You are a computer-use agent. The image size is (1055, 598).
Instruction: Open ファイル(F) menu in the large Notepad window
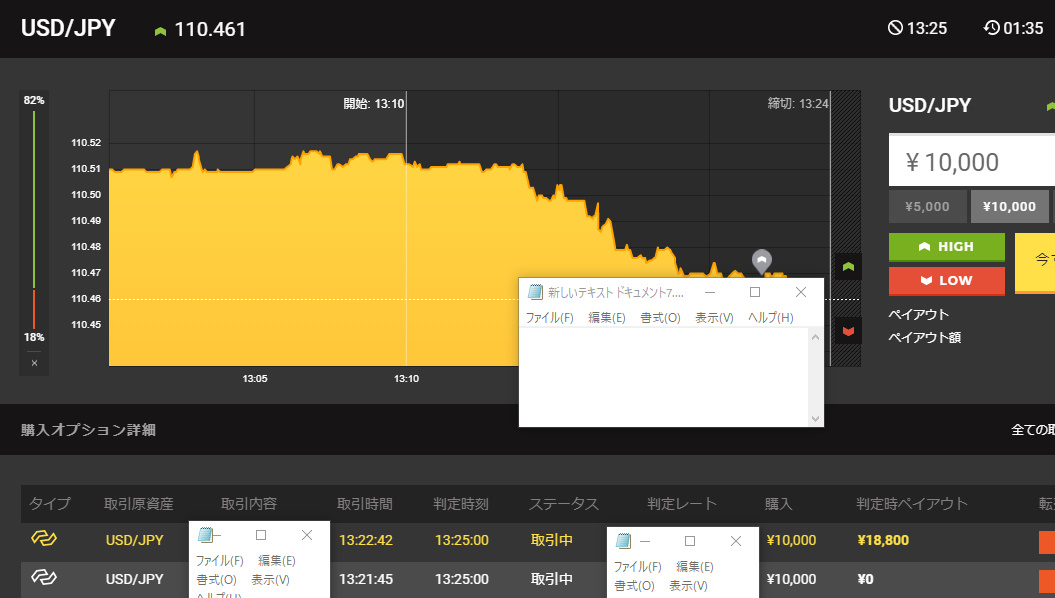[x=549, y=317]
